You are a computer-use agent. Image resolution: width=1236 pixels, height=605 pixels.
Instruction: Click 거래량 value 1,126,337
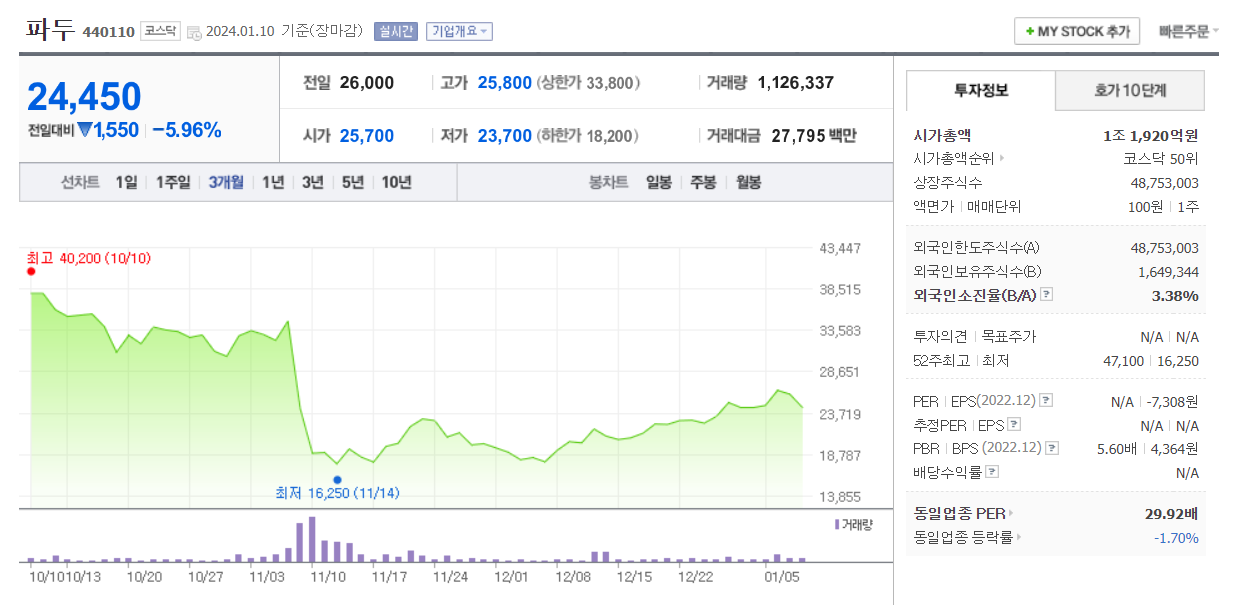pos(796,83)
